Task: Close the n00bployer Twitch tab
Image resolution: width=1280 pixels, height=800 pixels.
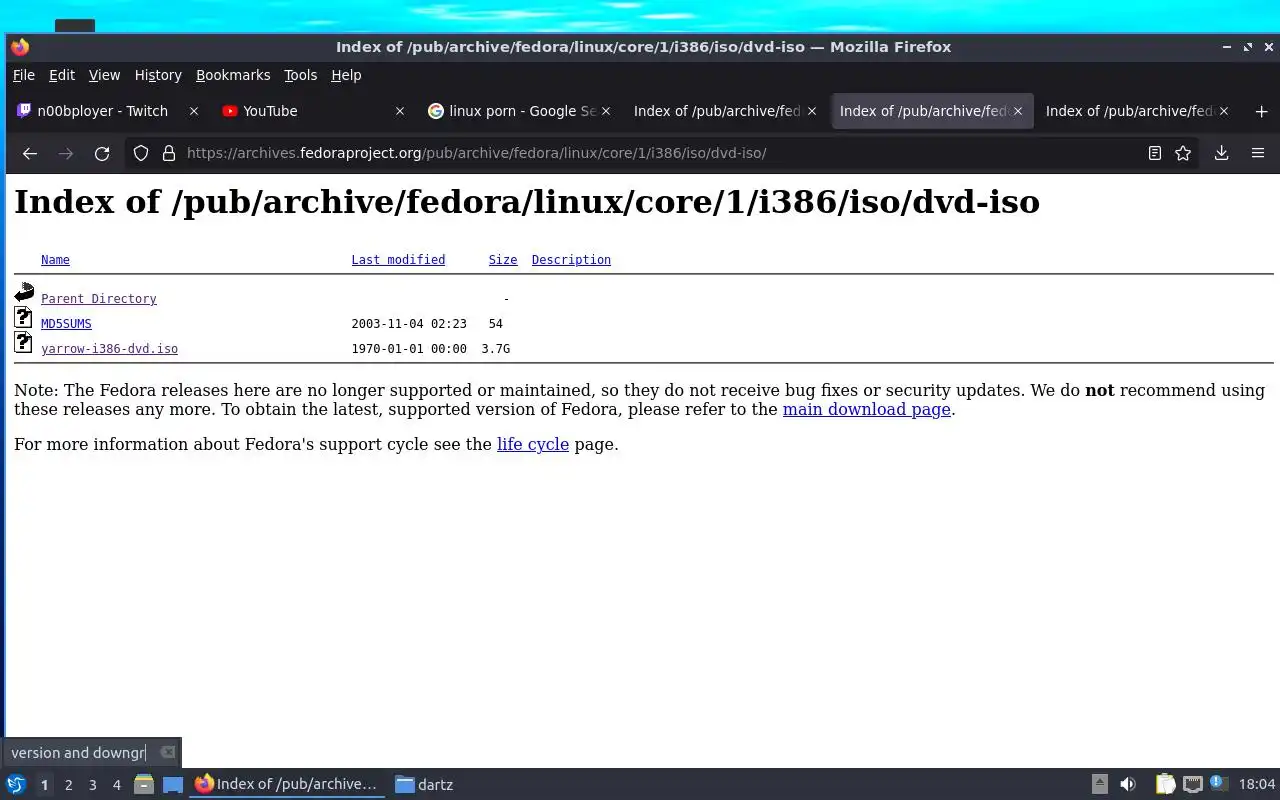Action: coord(194,111)
